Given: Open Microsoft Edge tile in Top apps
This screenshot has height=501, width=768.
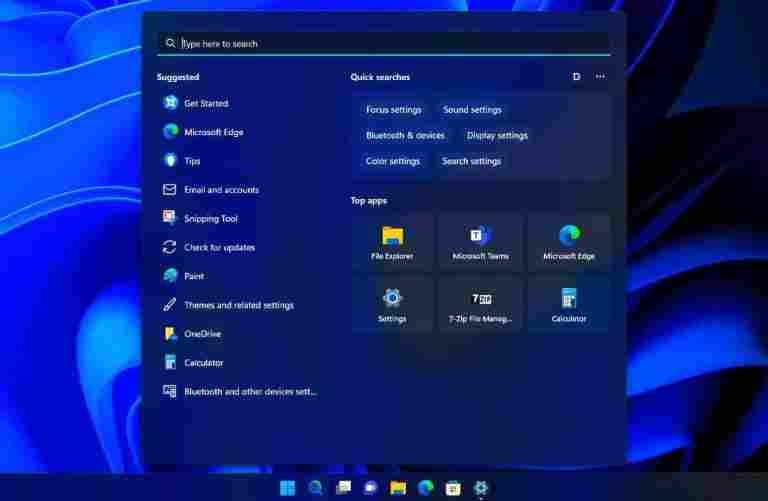Looking at the screenshot, I should click(569, 243).
